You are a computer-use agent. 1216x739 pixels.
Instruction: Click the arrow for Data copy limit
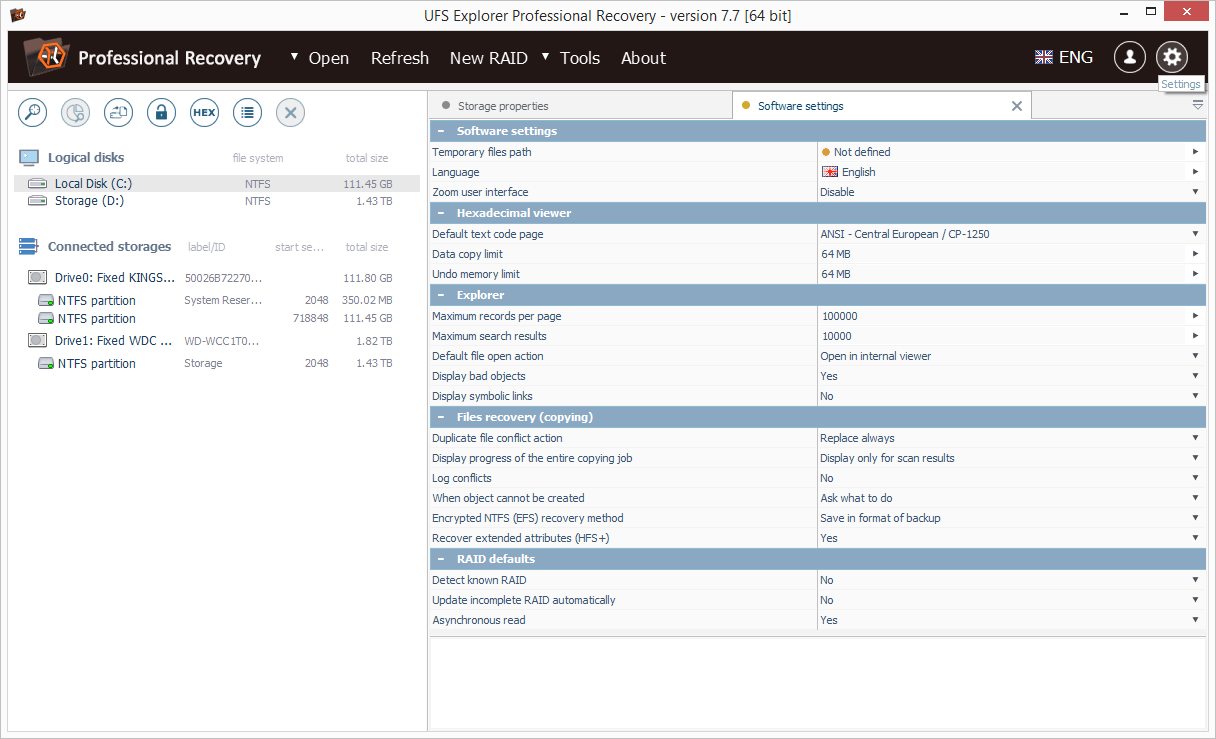1195,254
